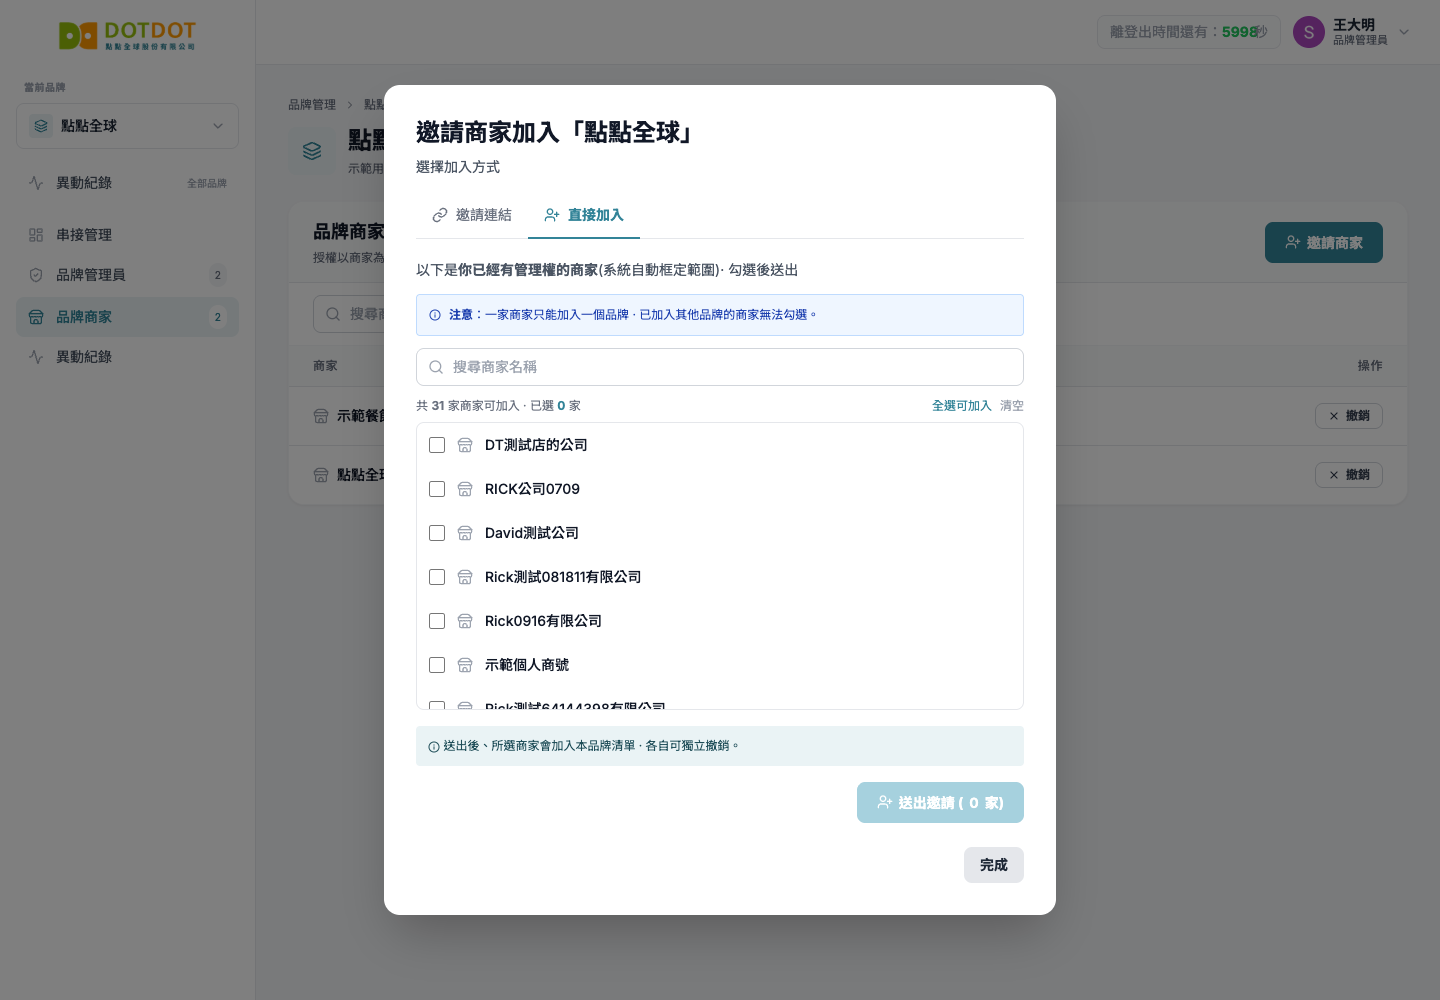Screen dimensions: 1440x1000
Task: Click the add-user icon on 直接加入 tab
Action: tap(552, 215)
